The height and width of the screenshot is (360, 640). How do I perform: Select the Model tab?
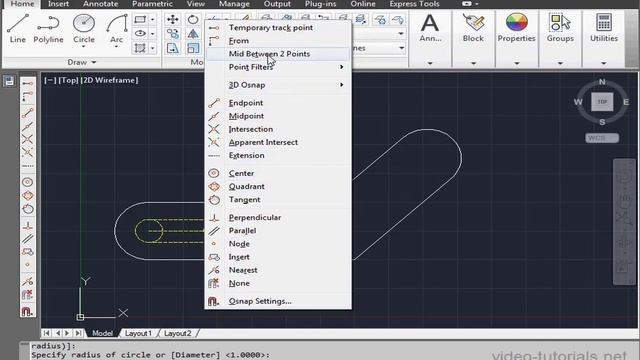tap(102, 333)
